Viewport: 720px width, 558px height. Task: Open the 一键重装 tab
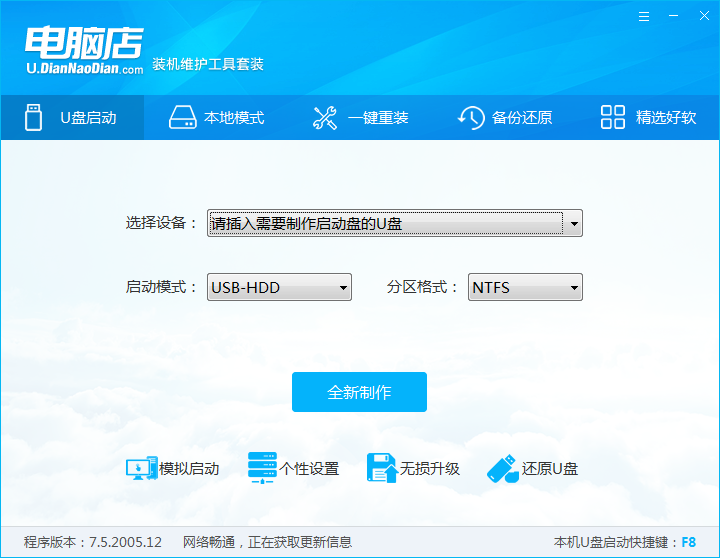(x=360, y=118)
